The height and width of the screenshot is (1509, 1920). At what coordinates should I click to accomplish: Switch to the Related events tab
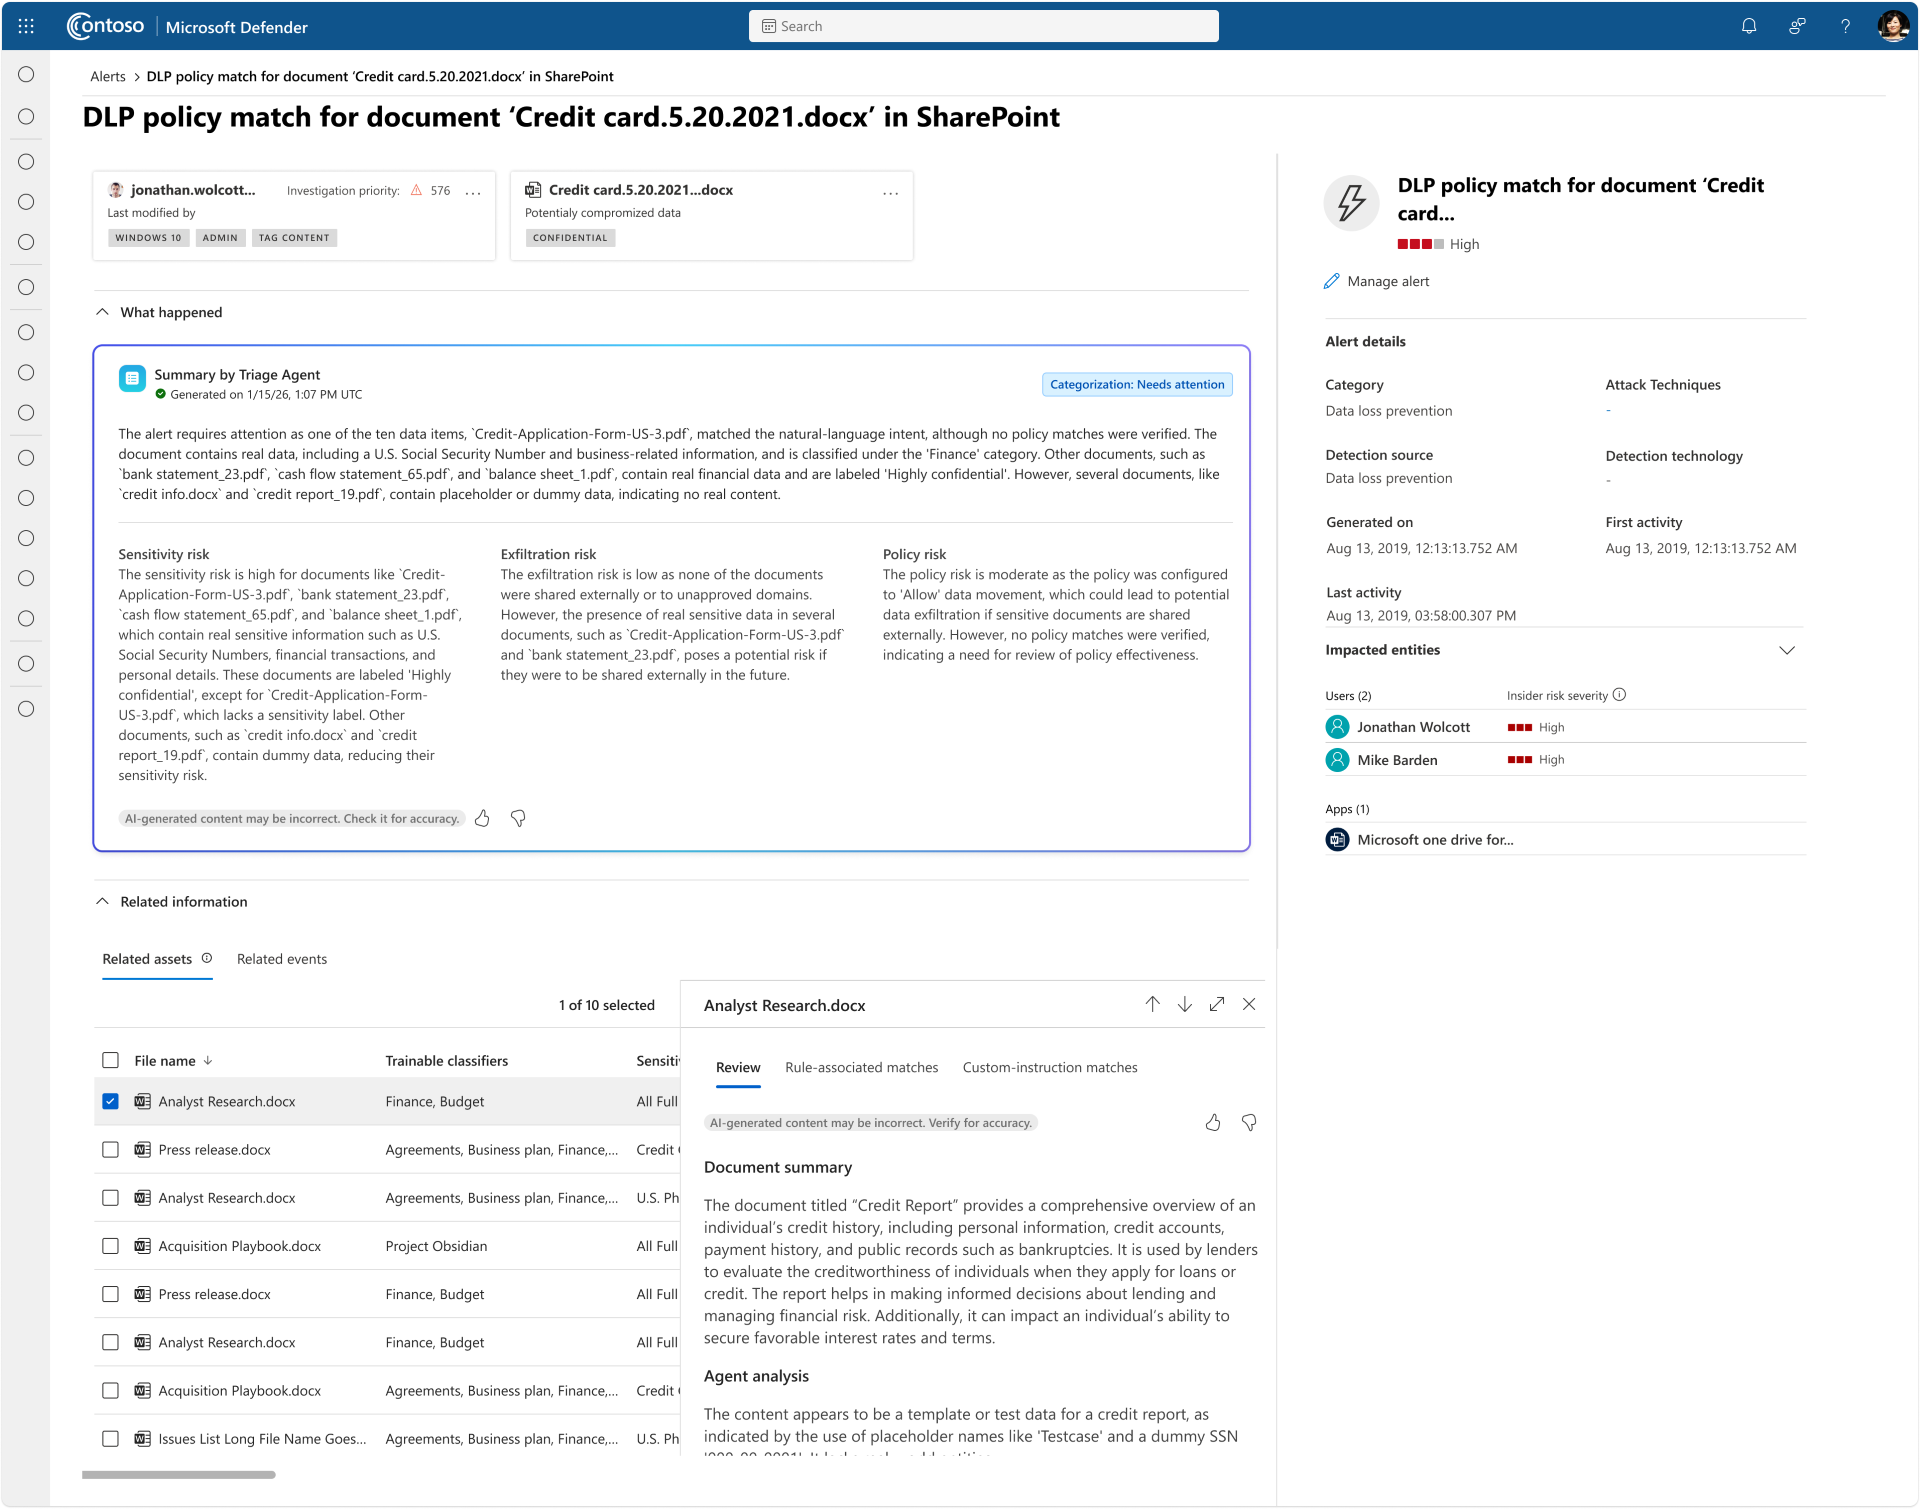point(282,959)
